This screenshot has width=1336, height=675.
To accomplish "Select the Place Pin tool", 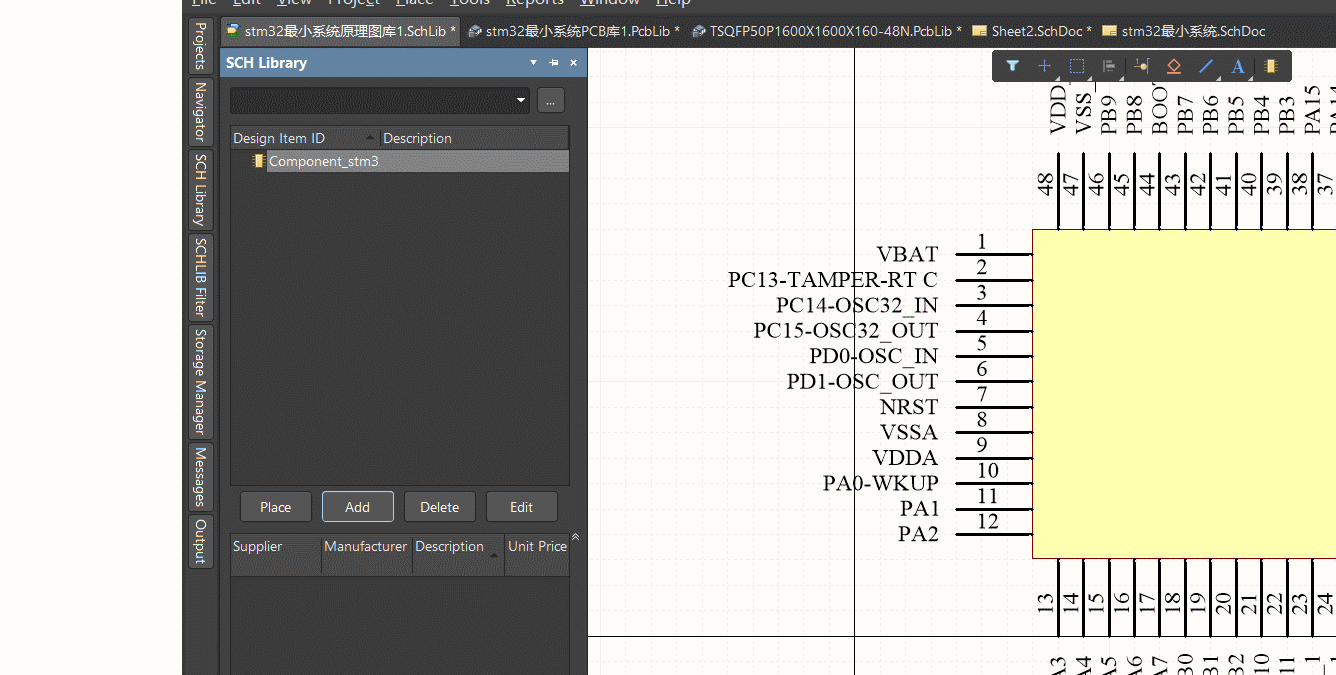I will pyautogui.click(x=1141, y=67).
